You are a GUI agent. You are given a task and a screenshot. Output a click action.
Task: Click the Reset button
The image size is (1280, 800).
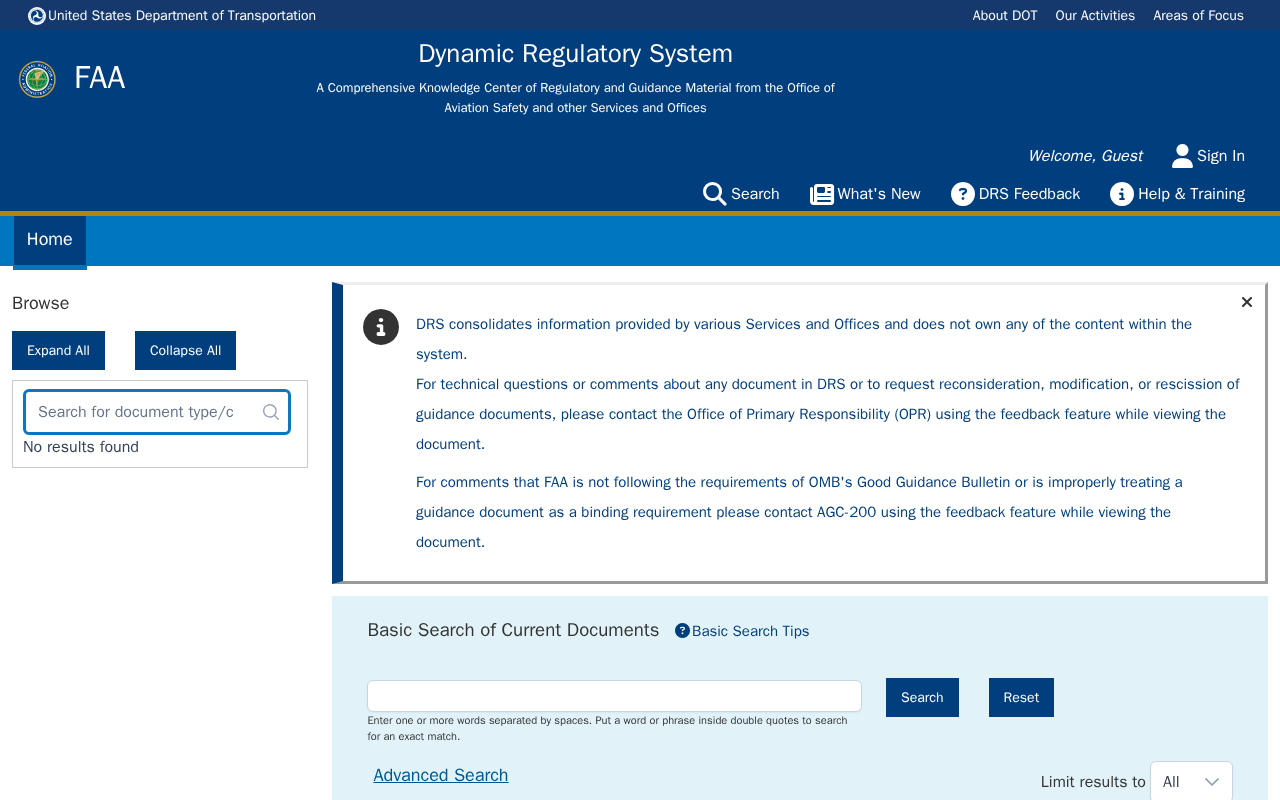point(1021,698)
